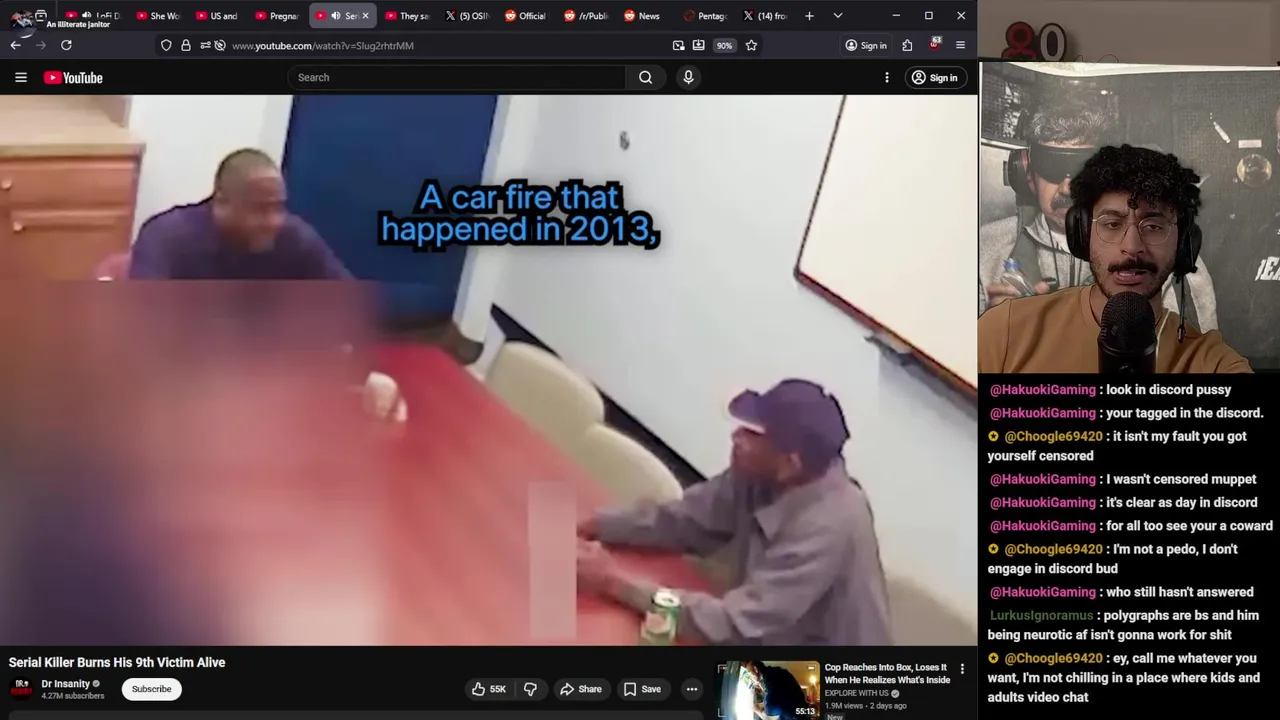Viewport: 1280px width, 720px height.
Task: Click the magnifier search button
Action: click(x=646, y=77)
